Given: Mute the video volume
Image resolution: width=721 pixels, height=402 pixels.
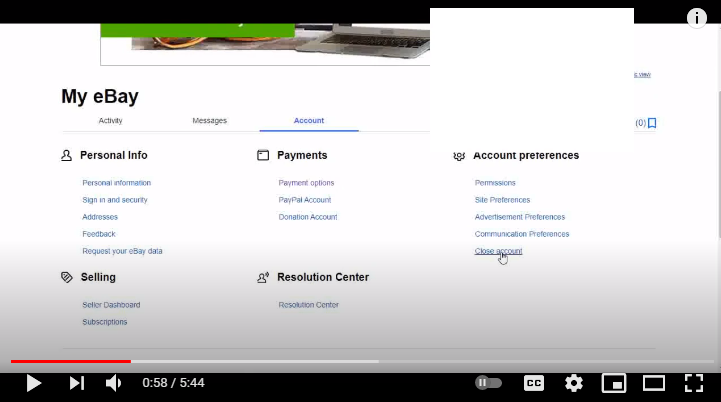Looking at the screenshot, I should [x=114, y=383].
